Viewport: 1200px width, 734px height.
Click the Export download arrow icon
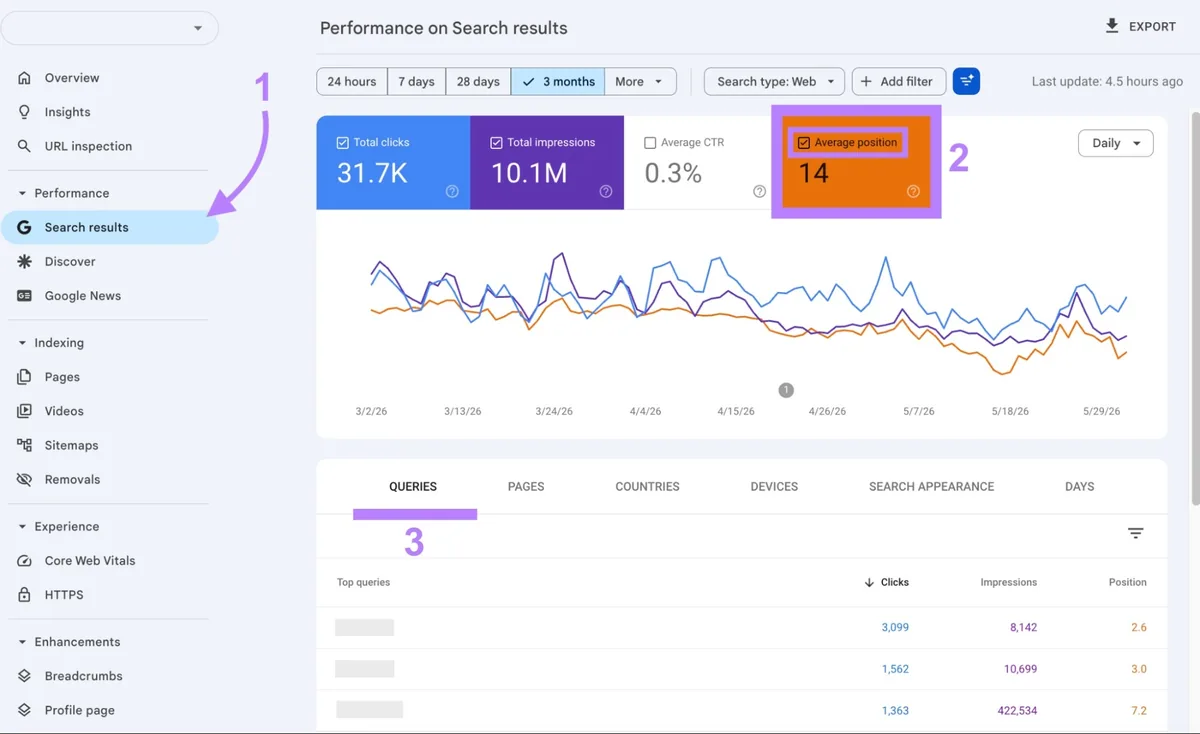pos(1112,26)
